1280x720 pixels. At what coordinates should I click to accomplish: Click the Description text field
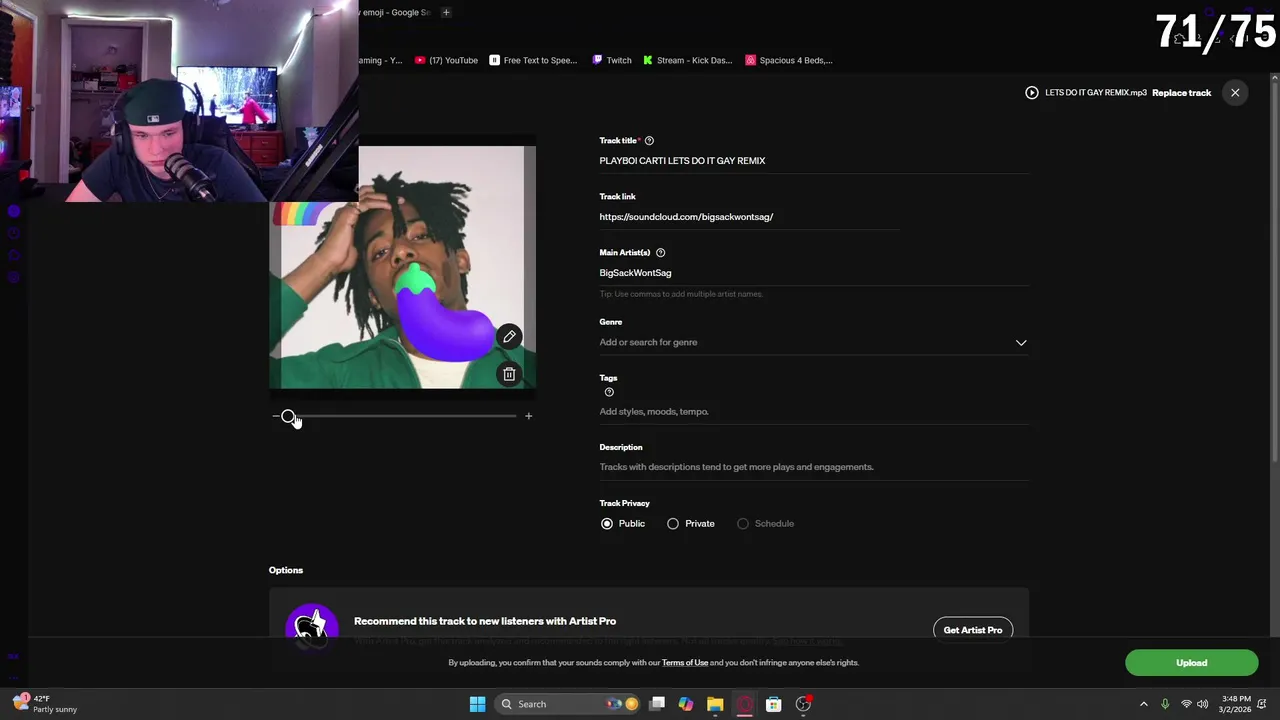(x=813, y=467)
